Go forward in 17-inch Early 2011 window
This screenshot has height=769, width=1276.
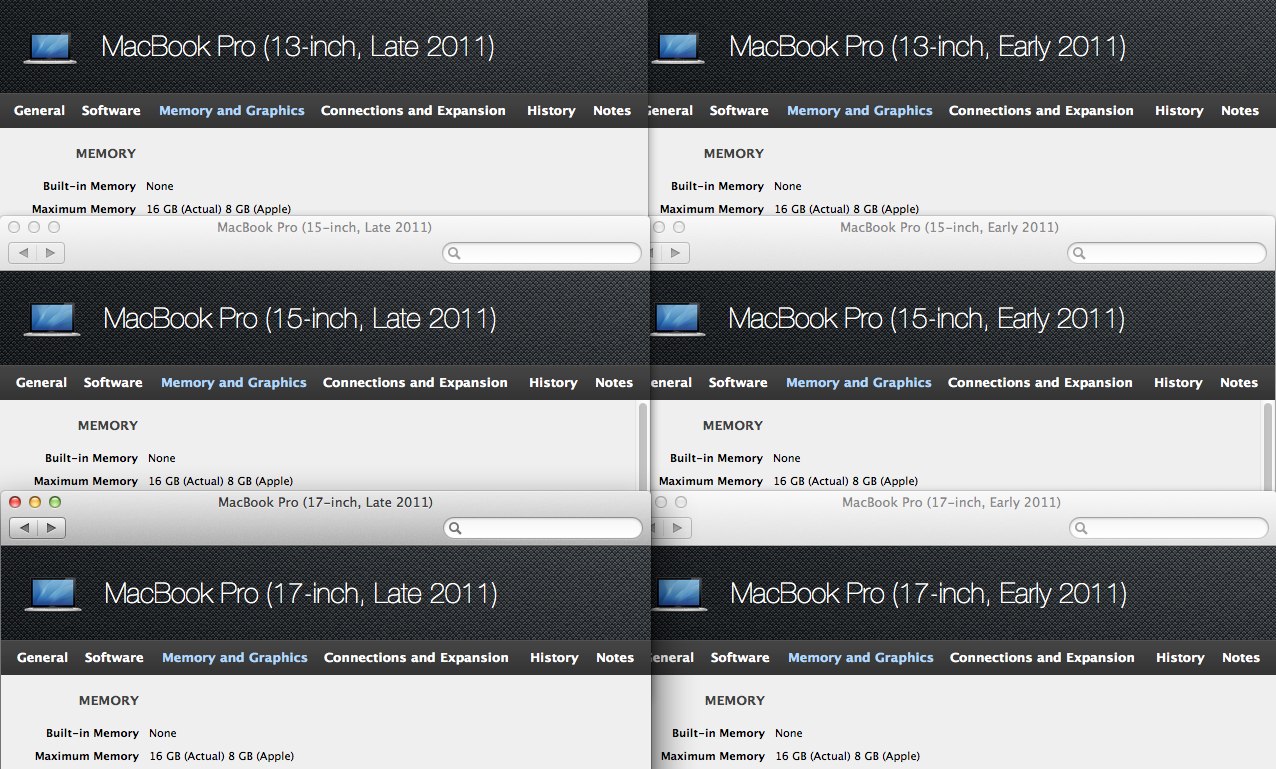pos(679,527)
